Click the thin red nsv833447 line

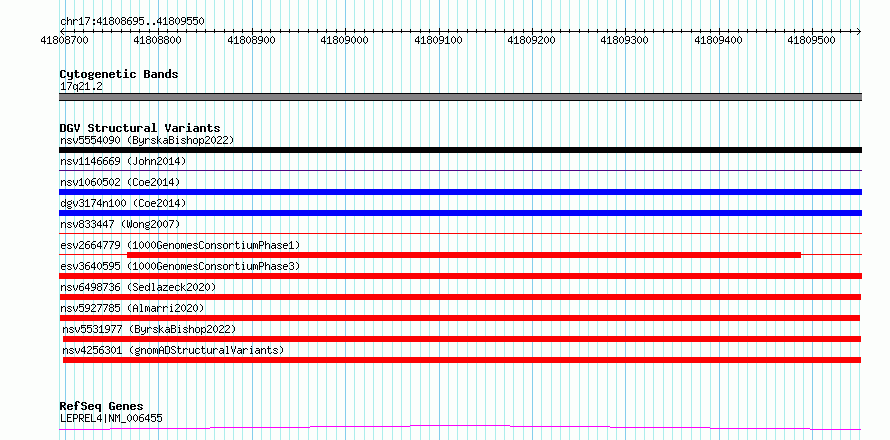(x=460, y=233)
